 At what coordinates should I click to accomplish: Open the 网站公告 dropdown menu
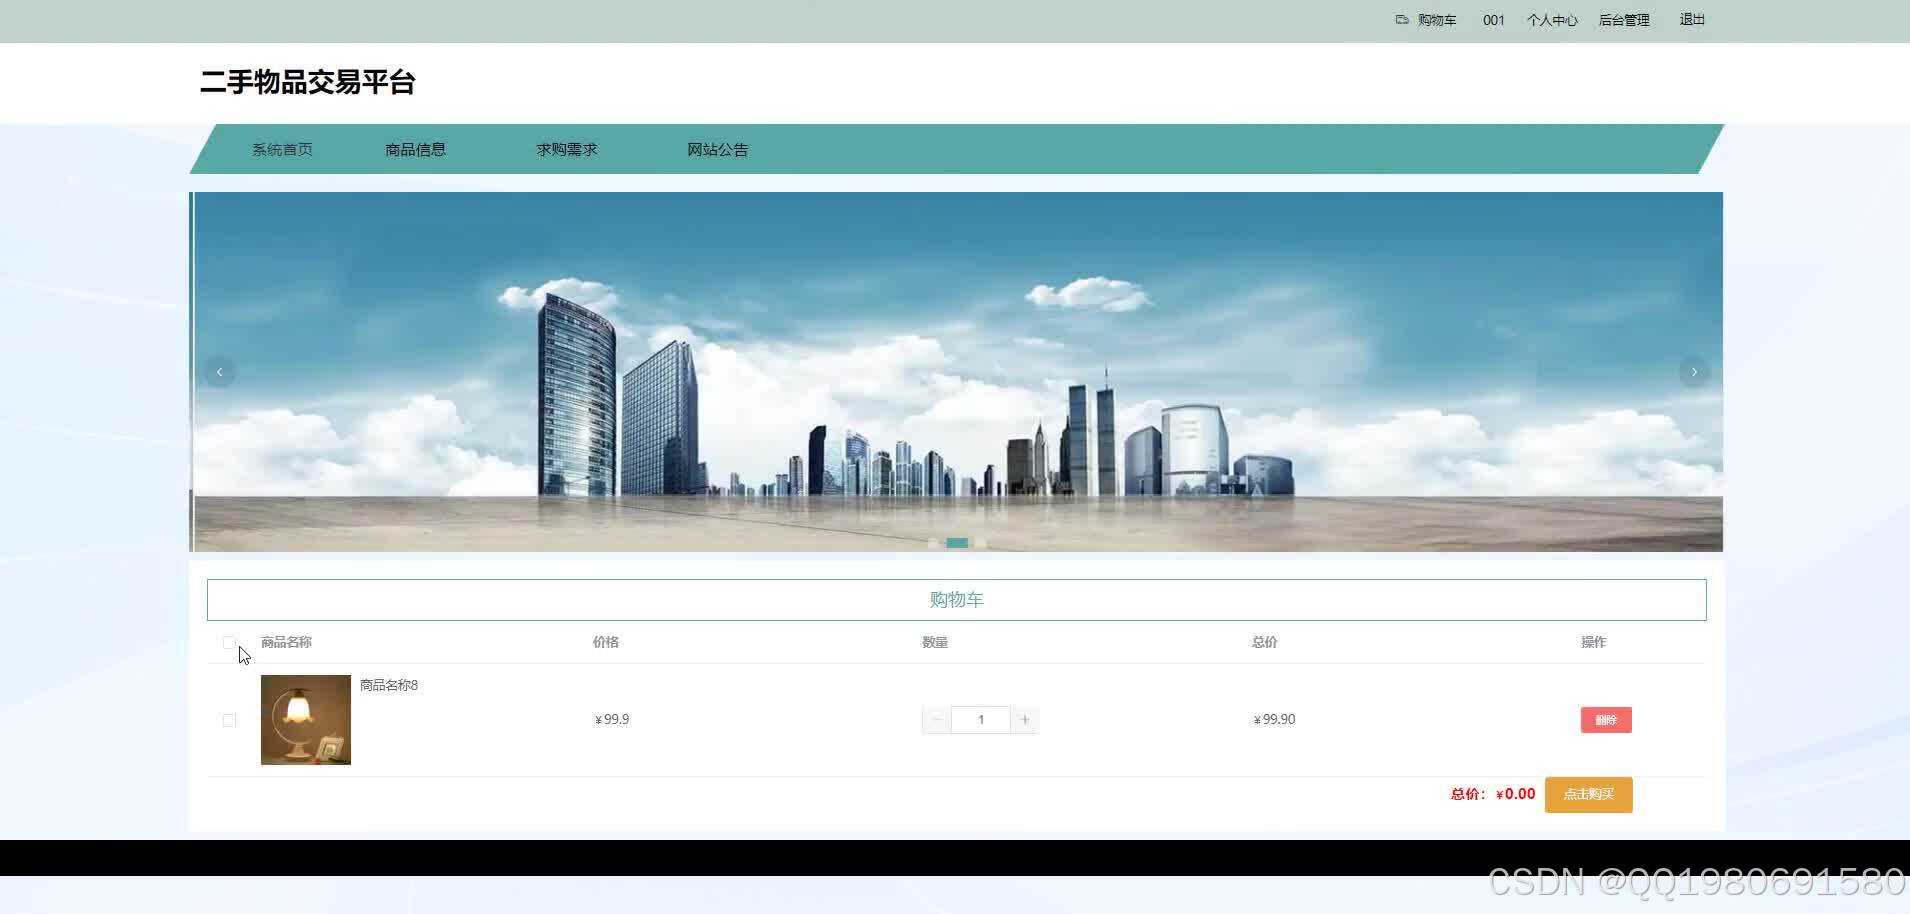[717, 149]
